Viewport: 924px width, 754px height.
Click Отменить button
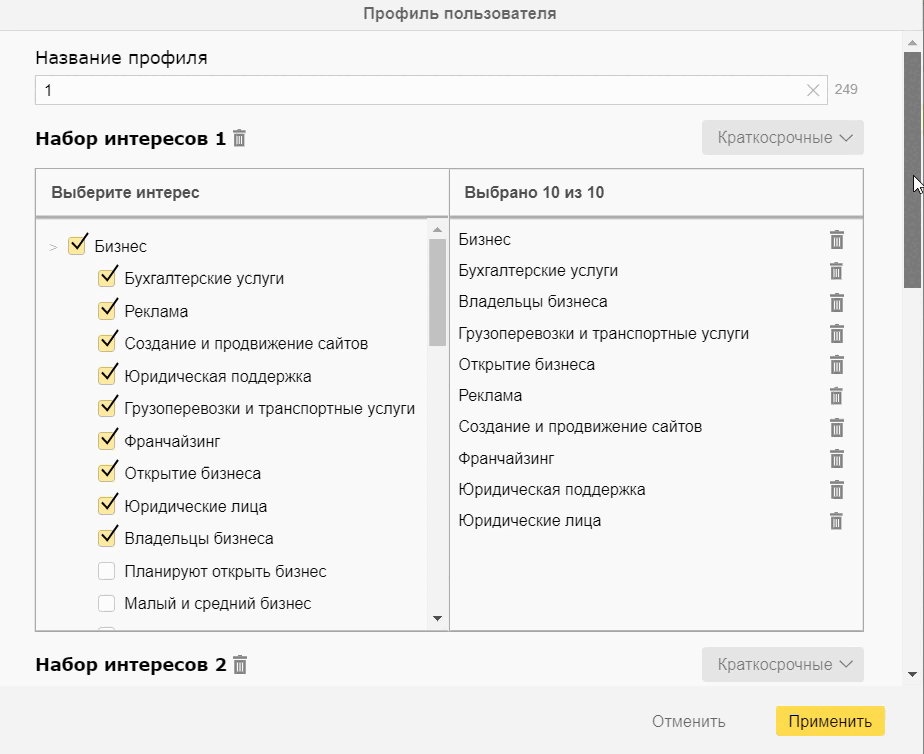(688, 721)
